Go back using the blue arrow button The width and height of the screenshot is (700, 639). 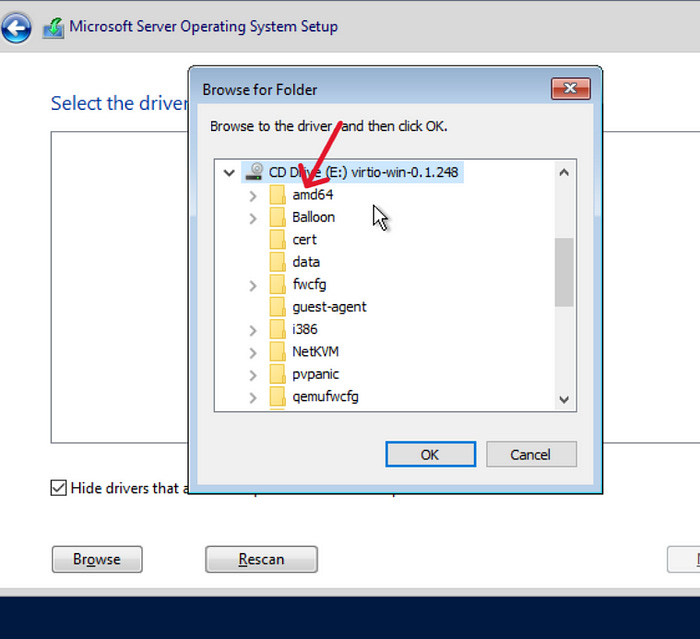coord(17,28)
